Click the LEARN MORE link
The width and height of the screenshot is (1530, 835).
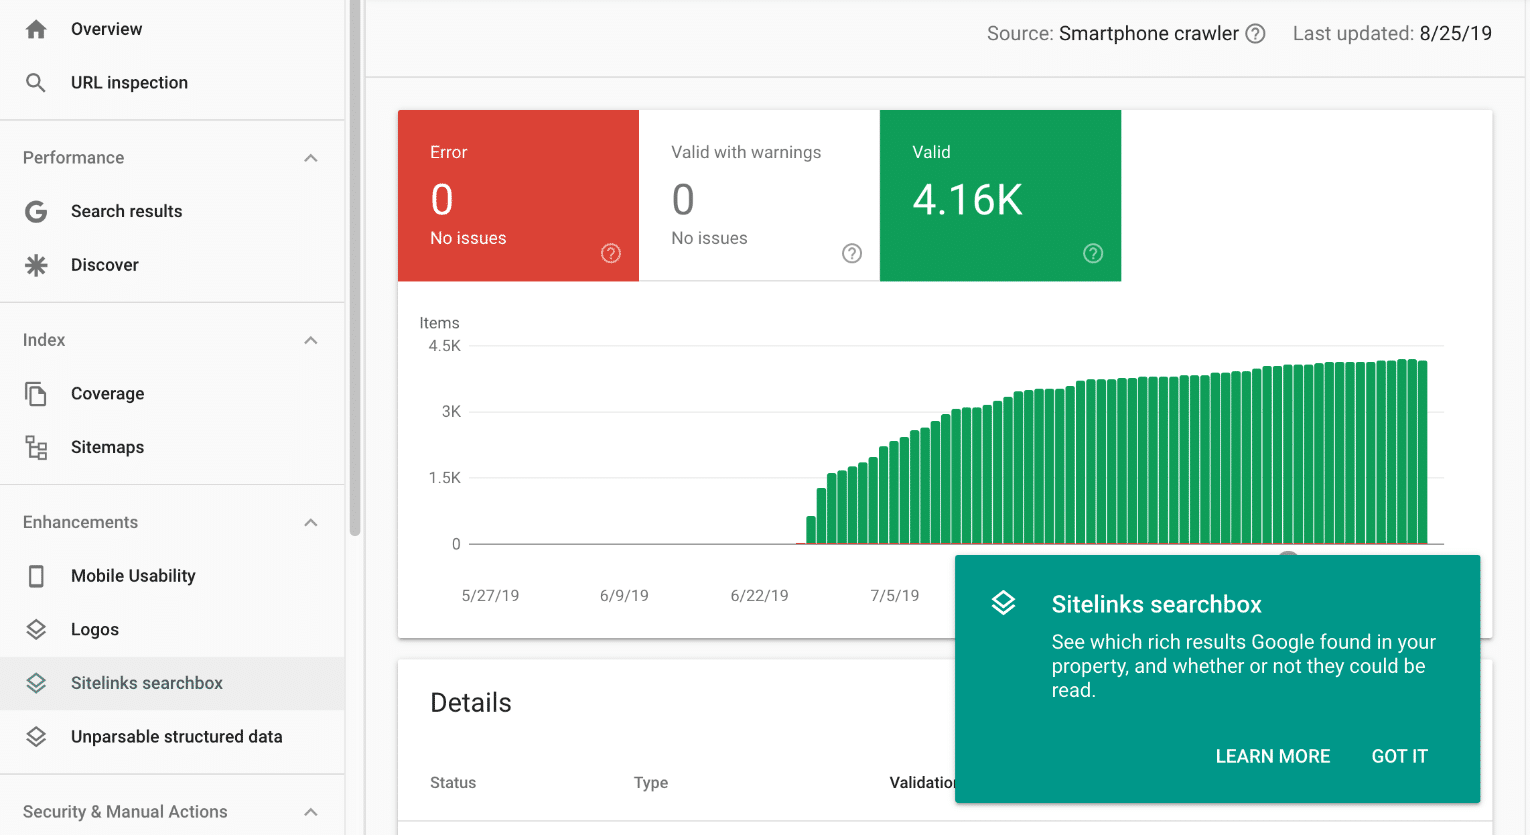(x=1272, y=756)
